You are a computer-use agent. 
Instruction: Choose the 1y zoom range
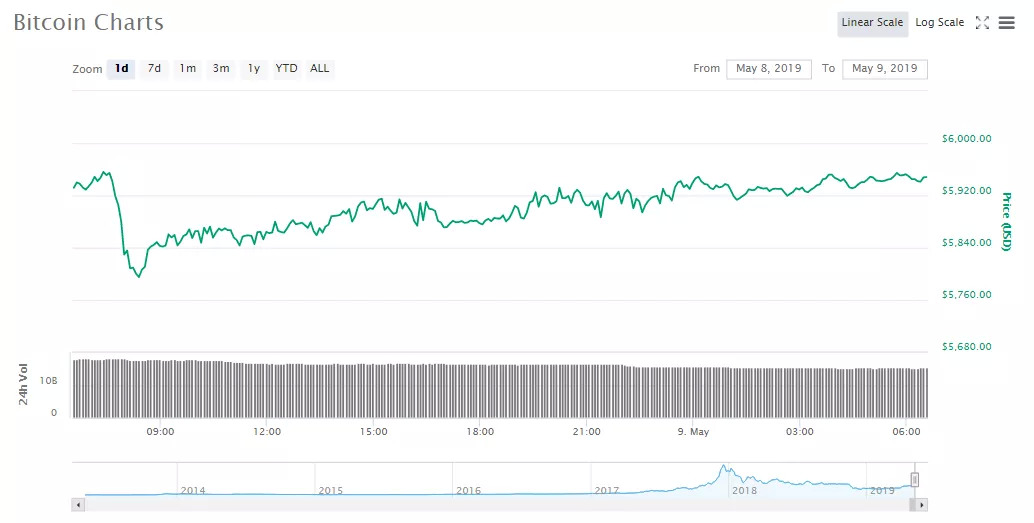click(254, 69)
